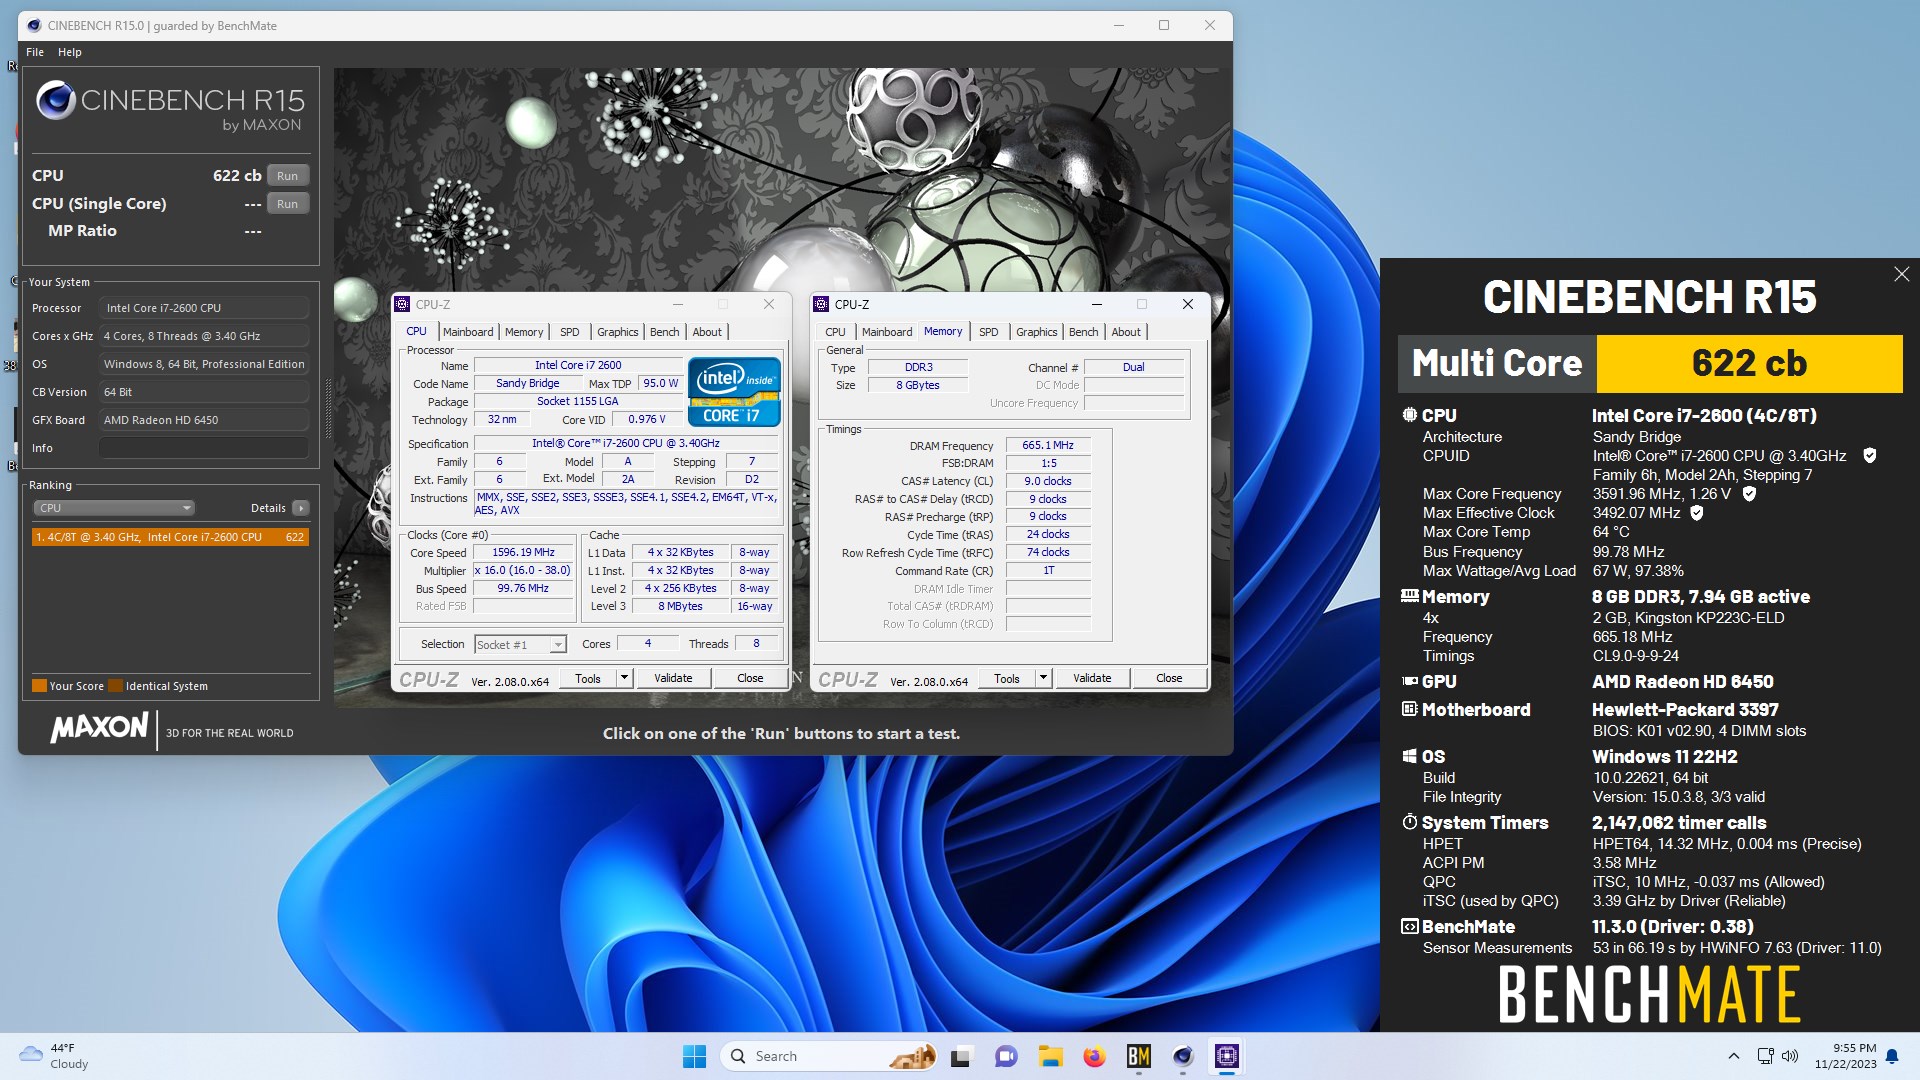1920x1080 pixels.
Task: Open the Ranking CPU dropdown
Action: [x=114, y=508]
